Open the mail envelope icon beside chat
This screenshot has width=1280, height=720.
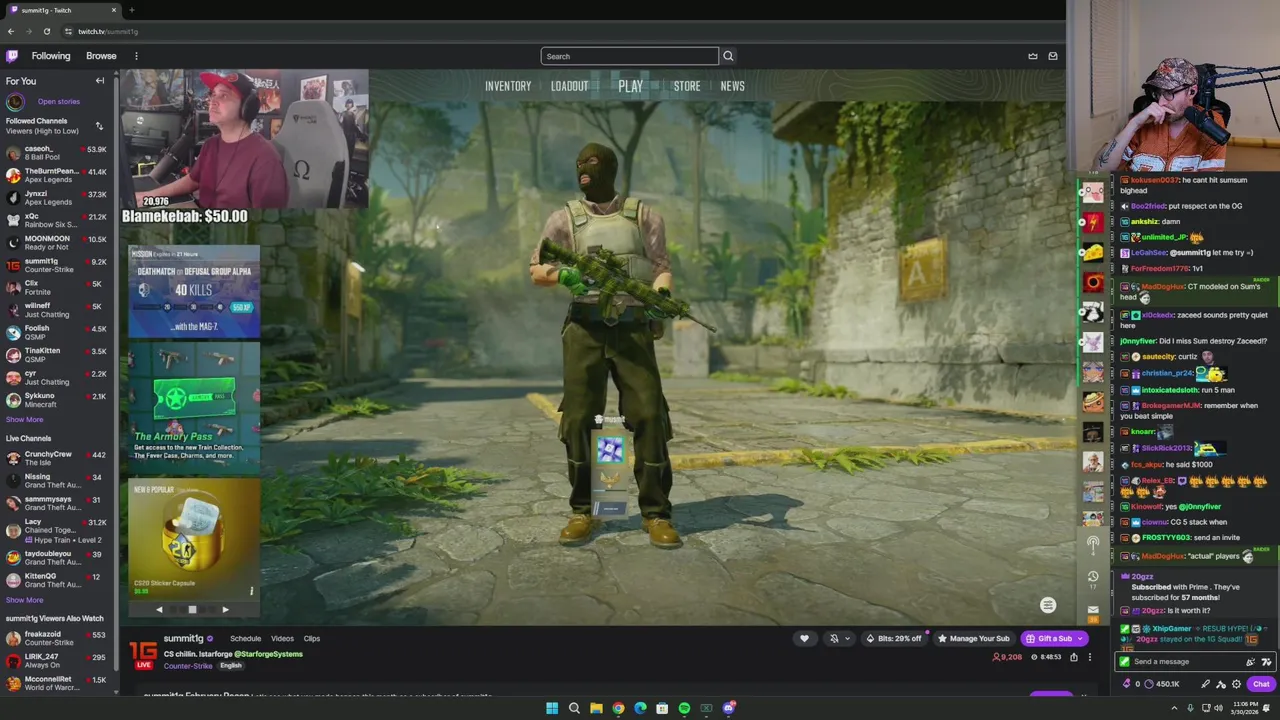pos(1093,608)
